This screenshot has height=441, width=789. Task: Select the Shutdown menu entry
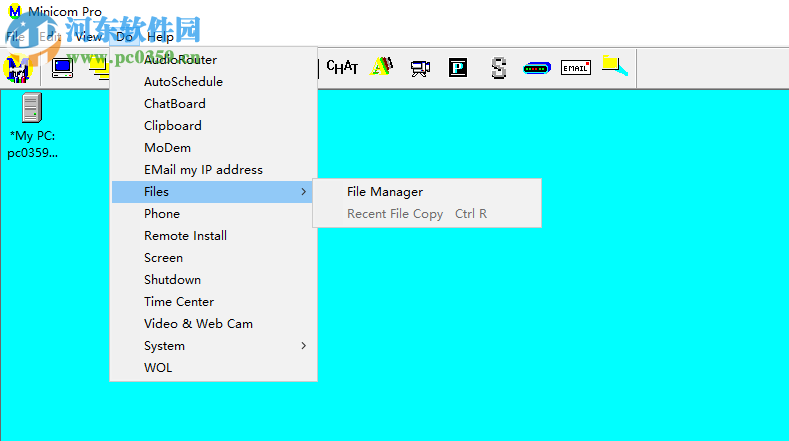[x=172, y=279]
